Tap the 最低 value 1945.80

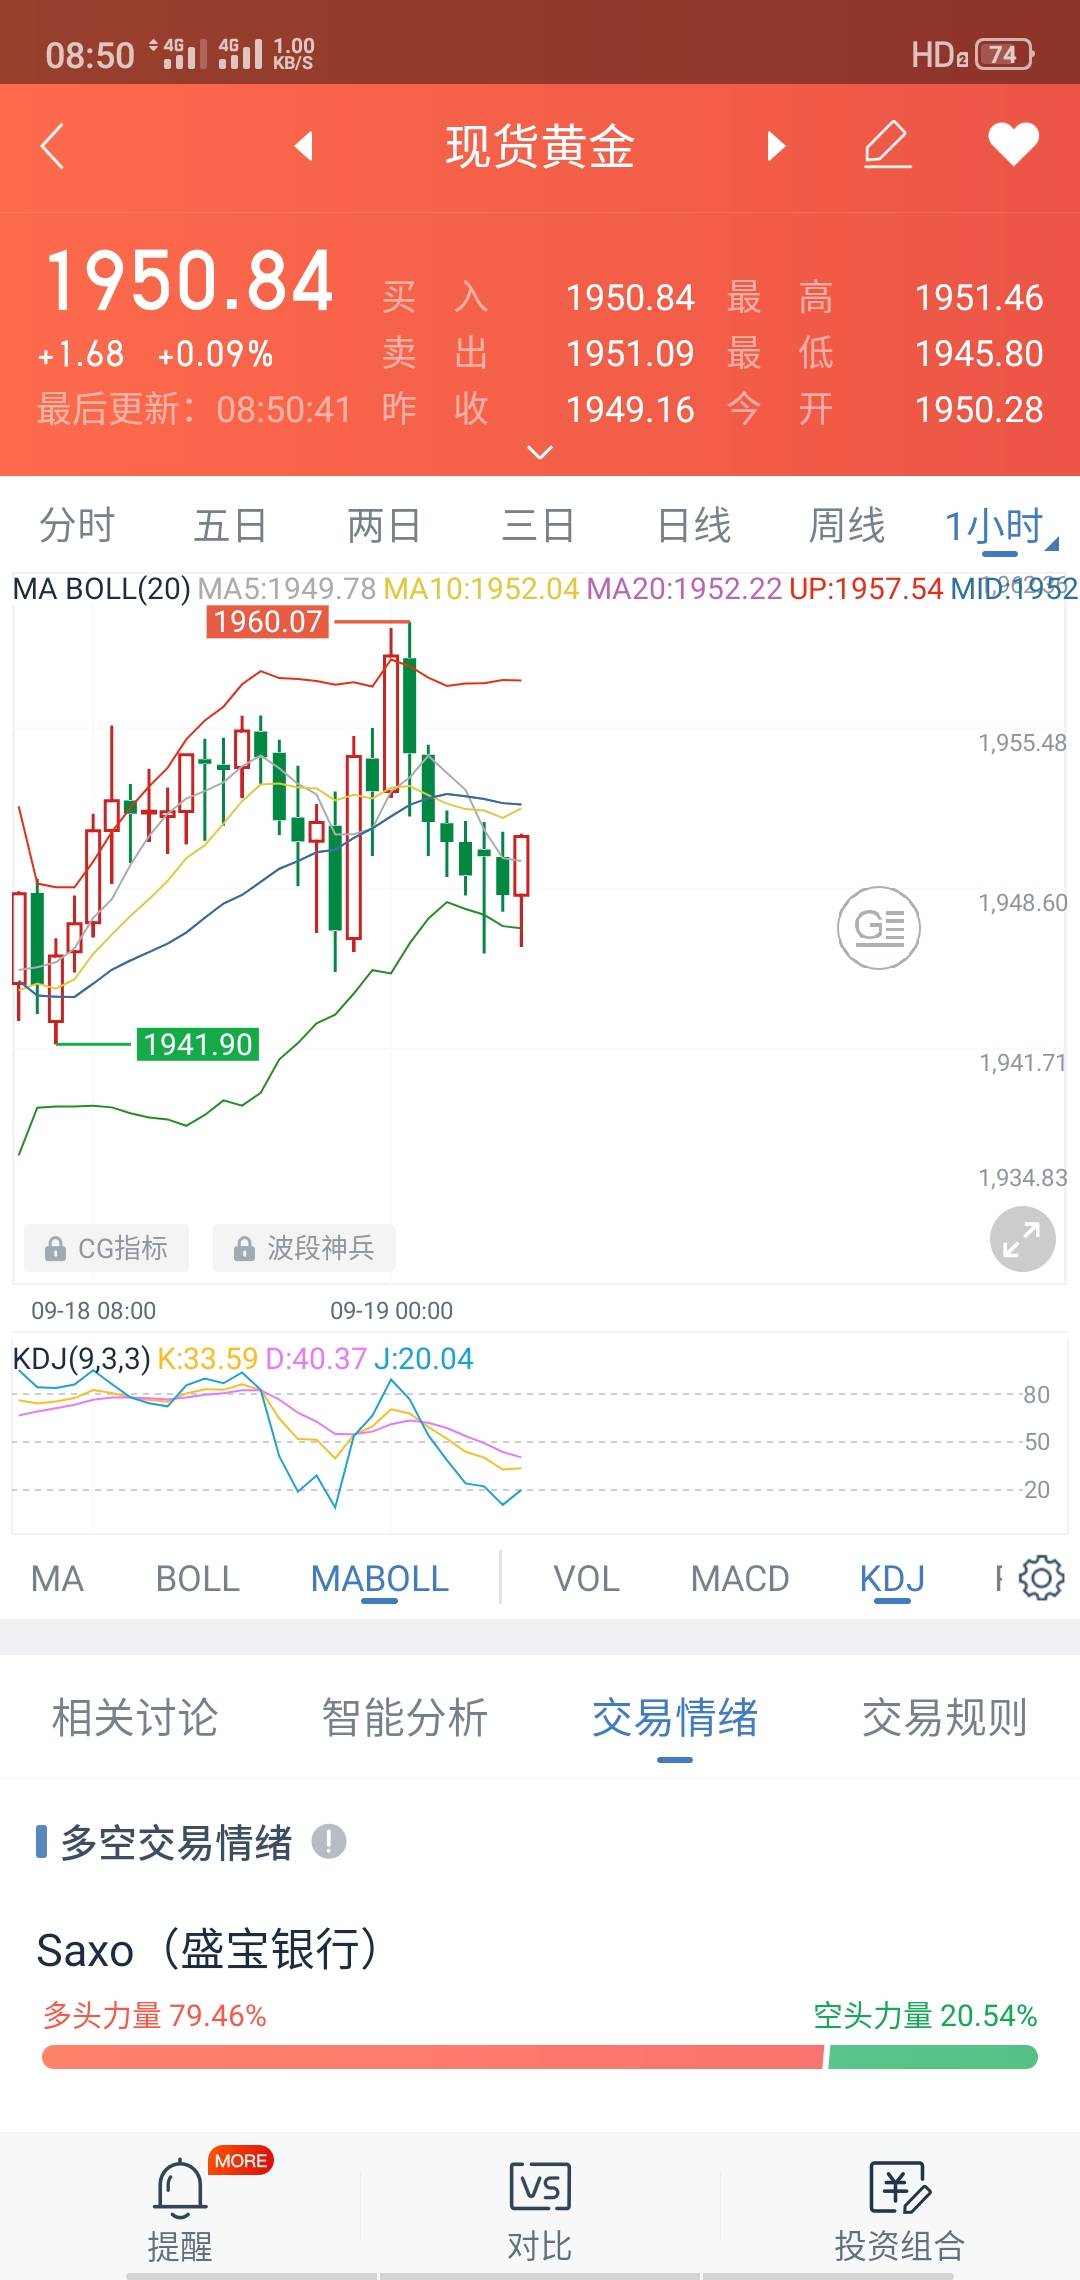click(x=979, y=353)
